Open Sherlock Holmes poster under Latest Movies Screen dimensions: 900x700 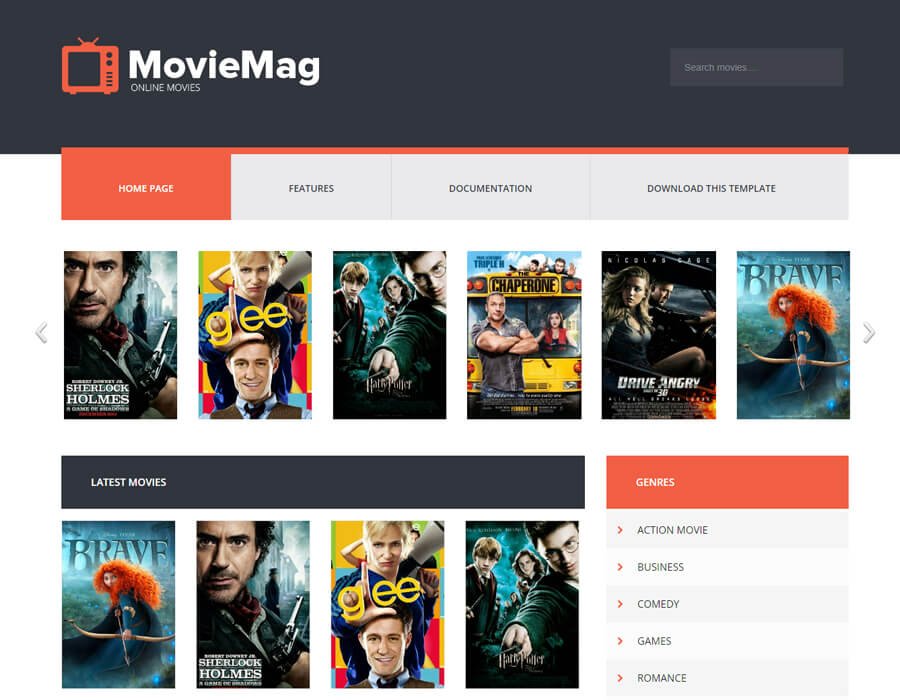click(253, 604)
